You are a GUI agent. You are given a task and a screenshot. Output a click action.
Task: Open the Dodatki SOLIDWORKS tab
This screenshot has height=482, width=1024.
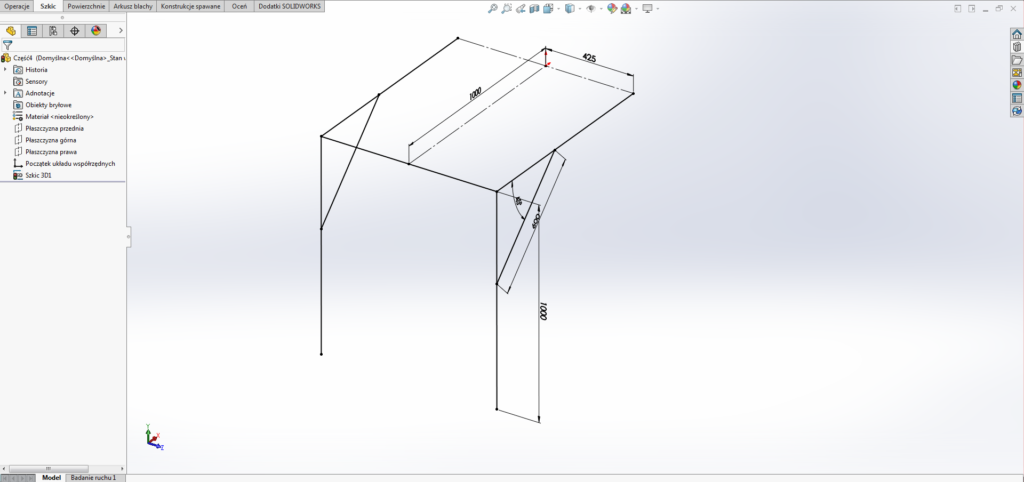point(289,5)
